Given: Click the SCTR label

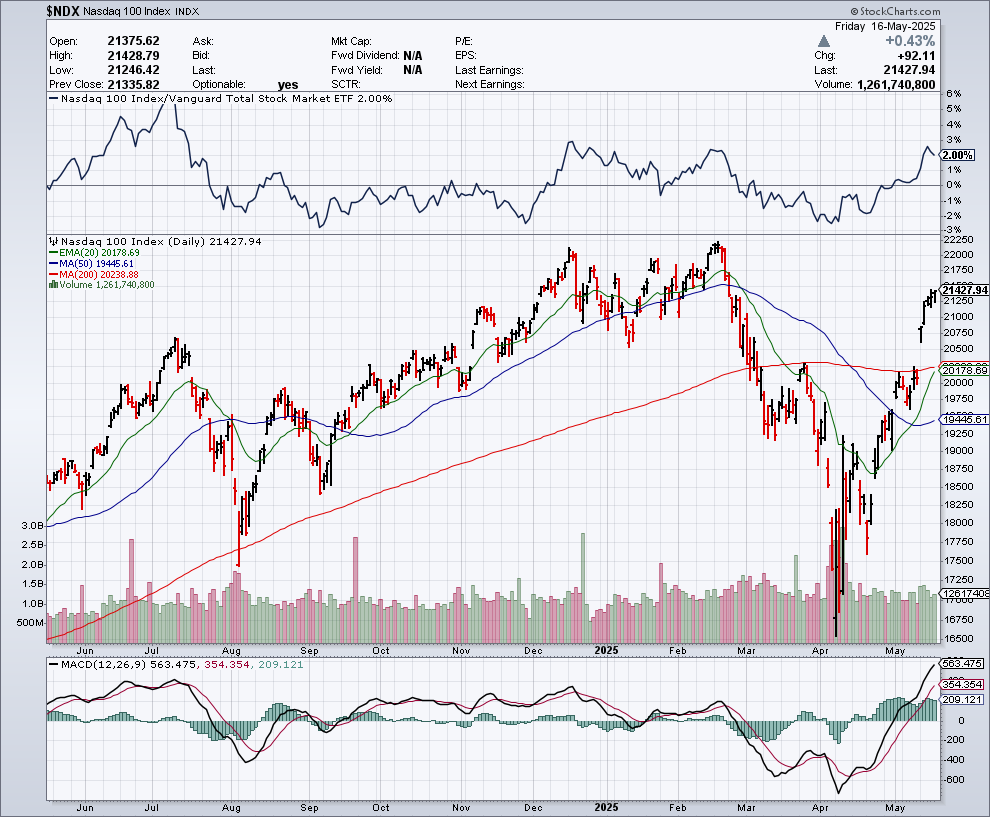Looking at the screenshot, I should (346, 85).
